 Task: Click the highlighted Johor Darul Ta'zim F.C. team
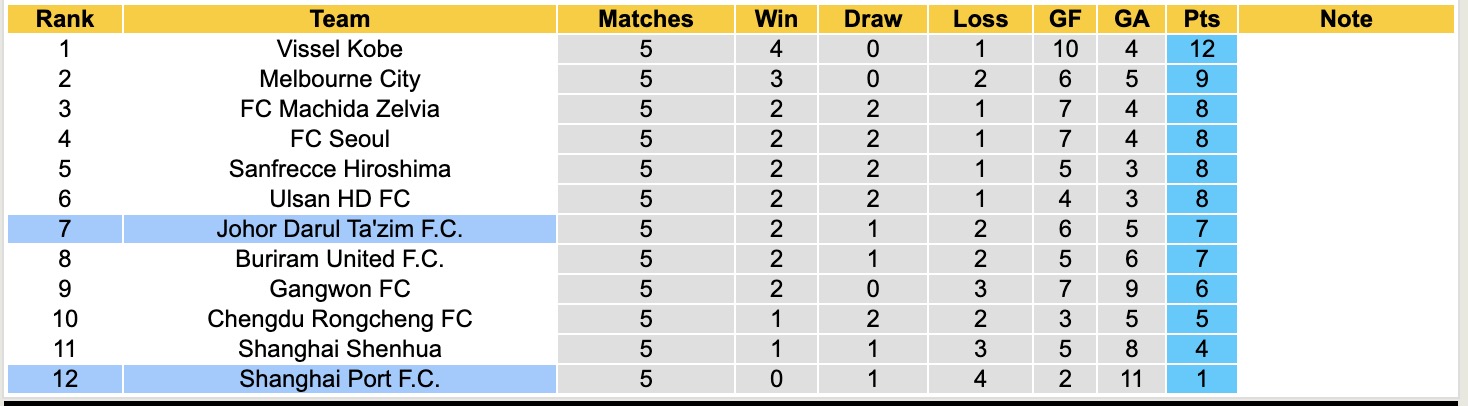[339, 229]
